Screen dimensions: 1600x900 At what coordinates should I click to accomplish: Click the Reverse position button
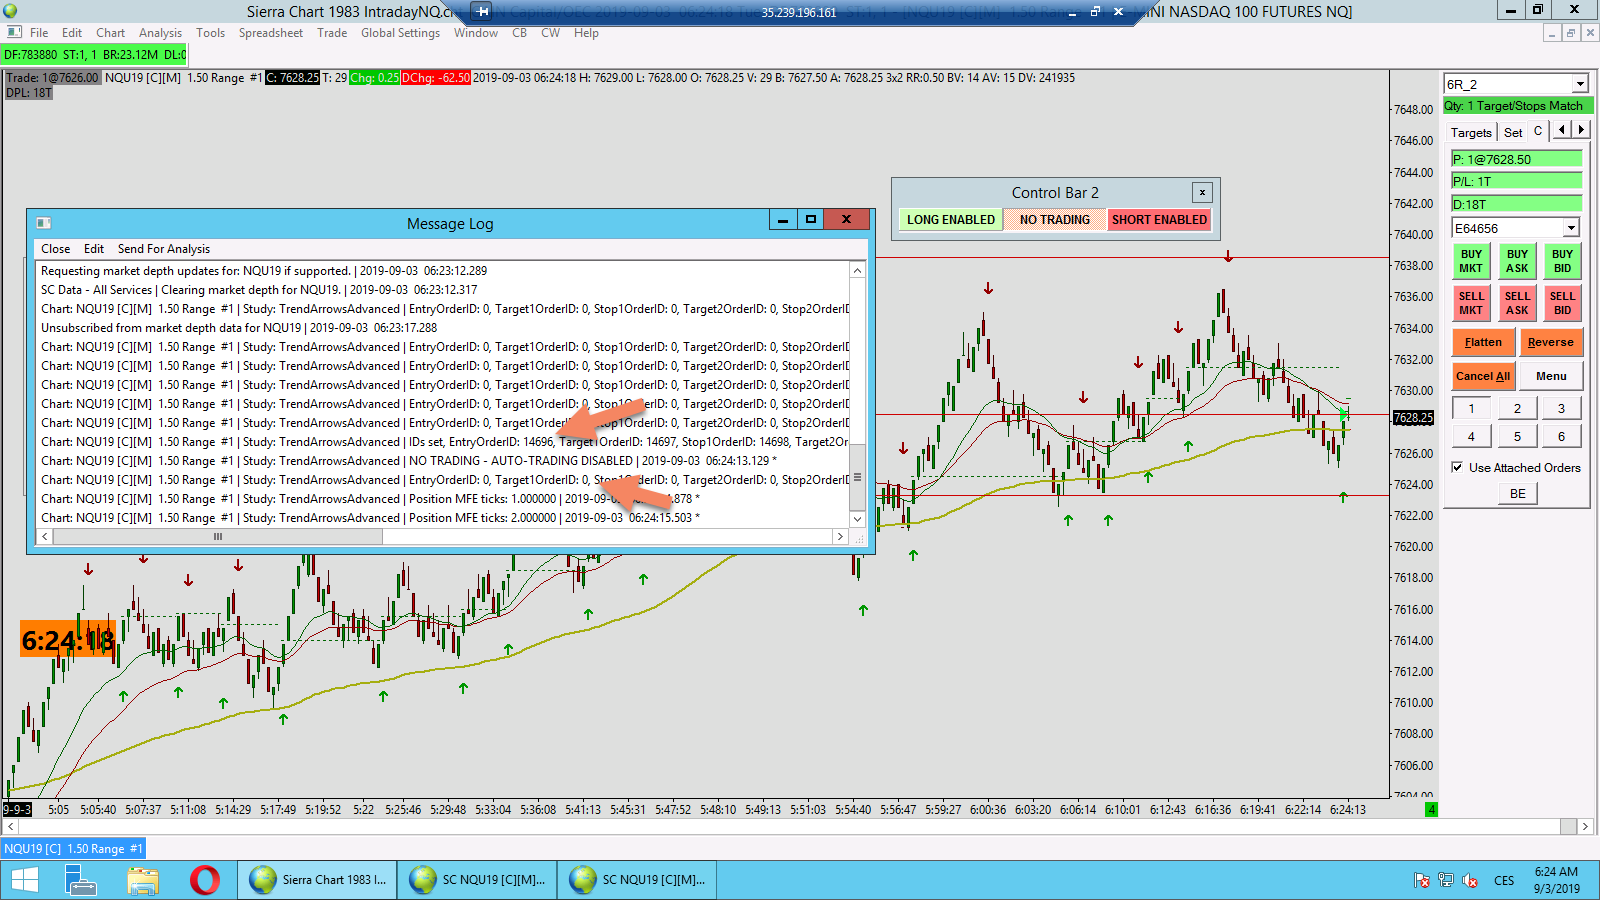pyautogui.click(x=1551, y=342)
